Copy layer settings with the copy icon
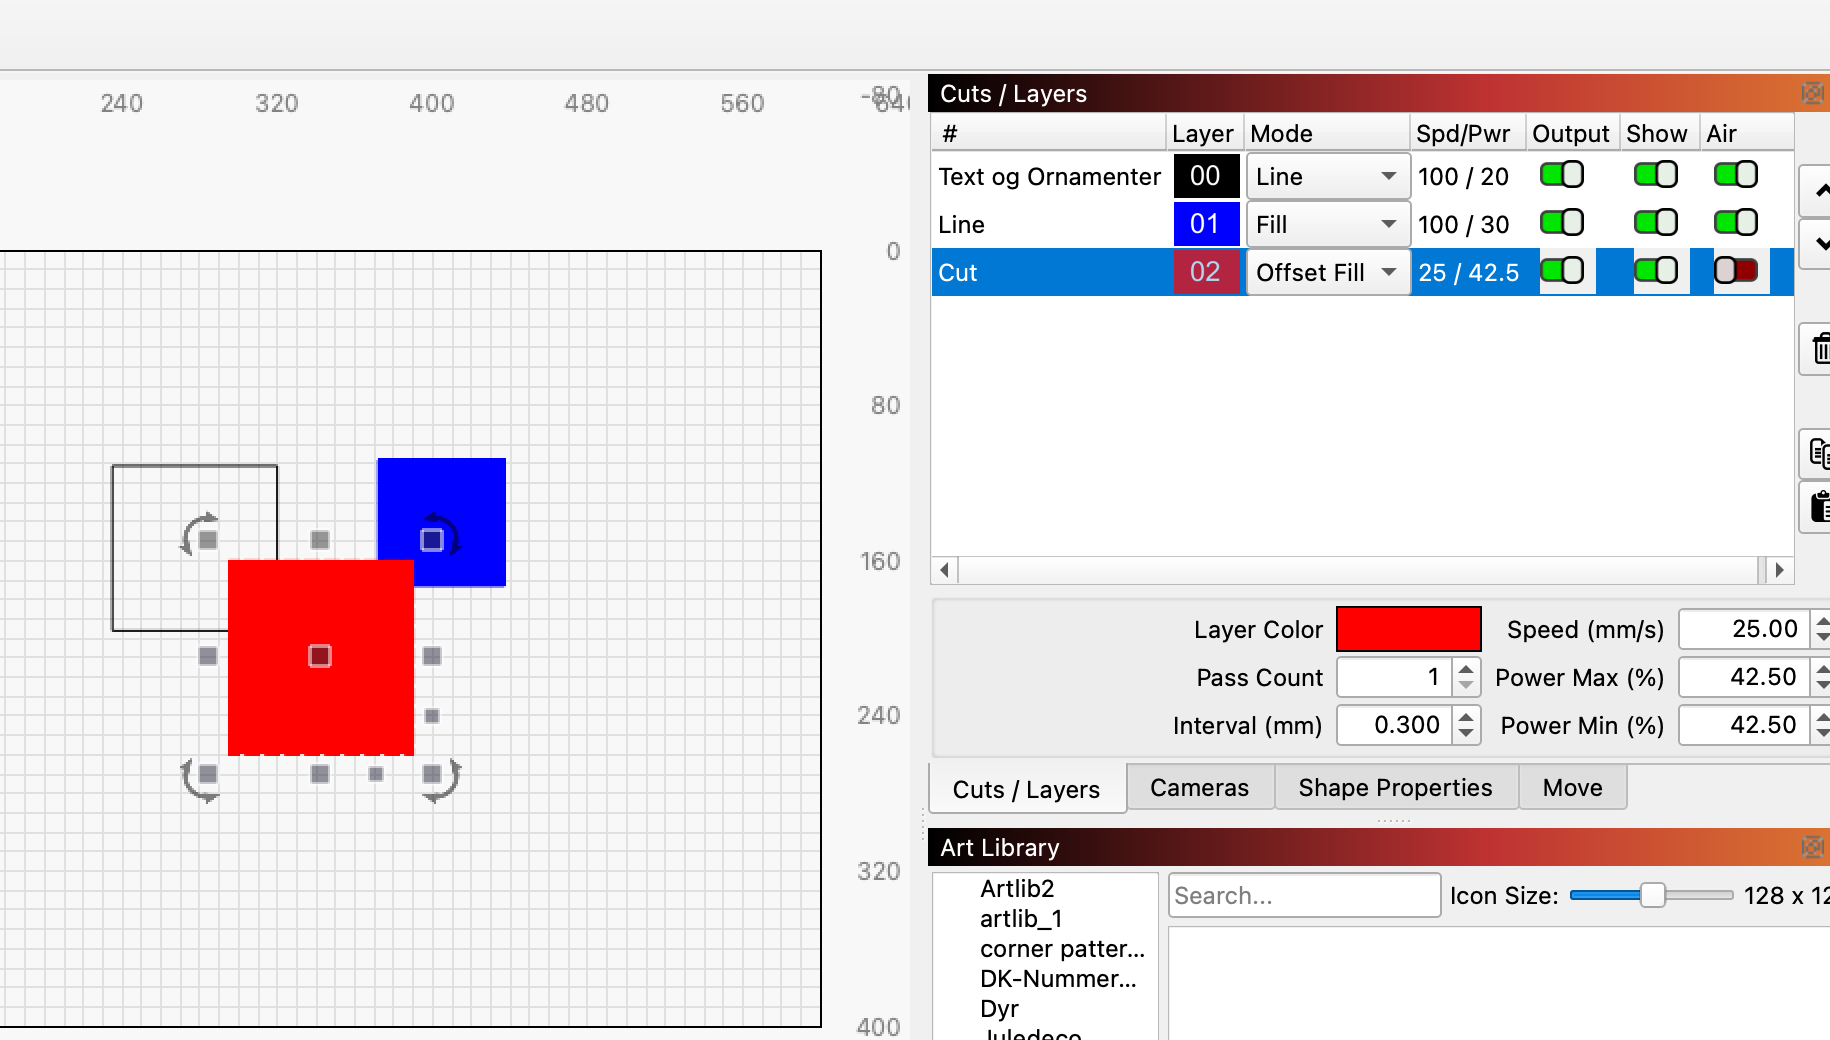The height and width of the screenshot is (1040, 1830). [x=1819, y=454]
